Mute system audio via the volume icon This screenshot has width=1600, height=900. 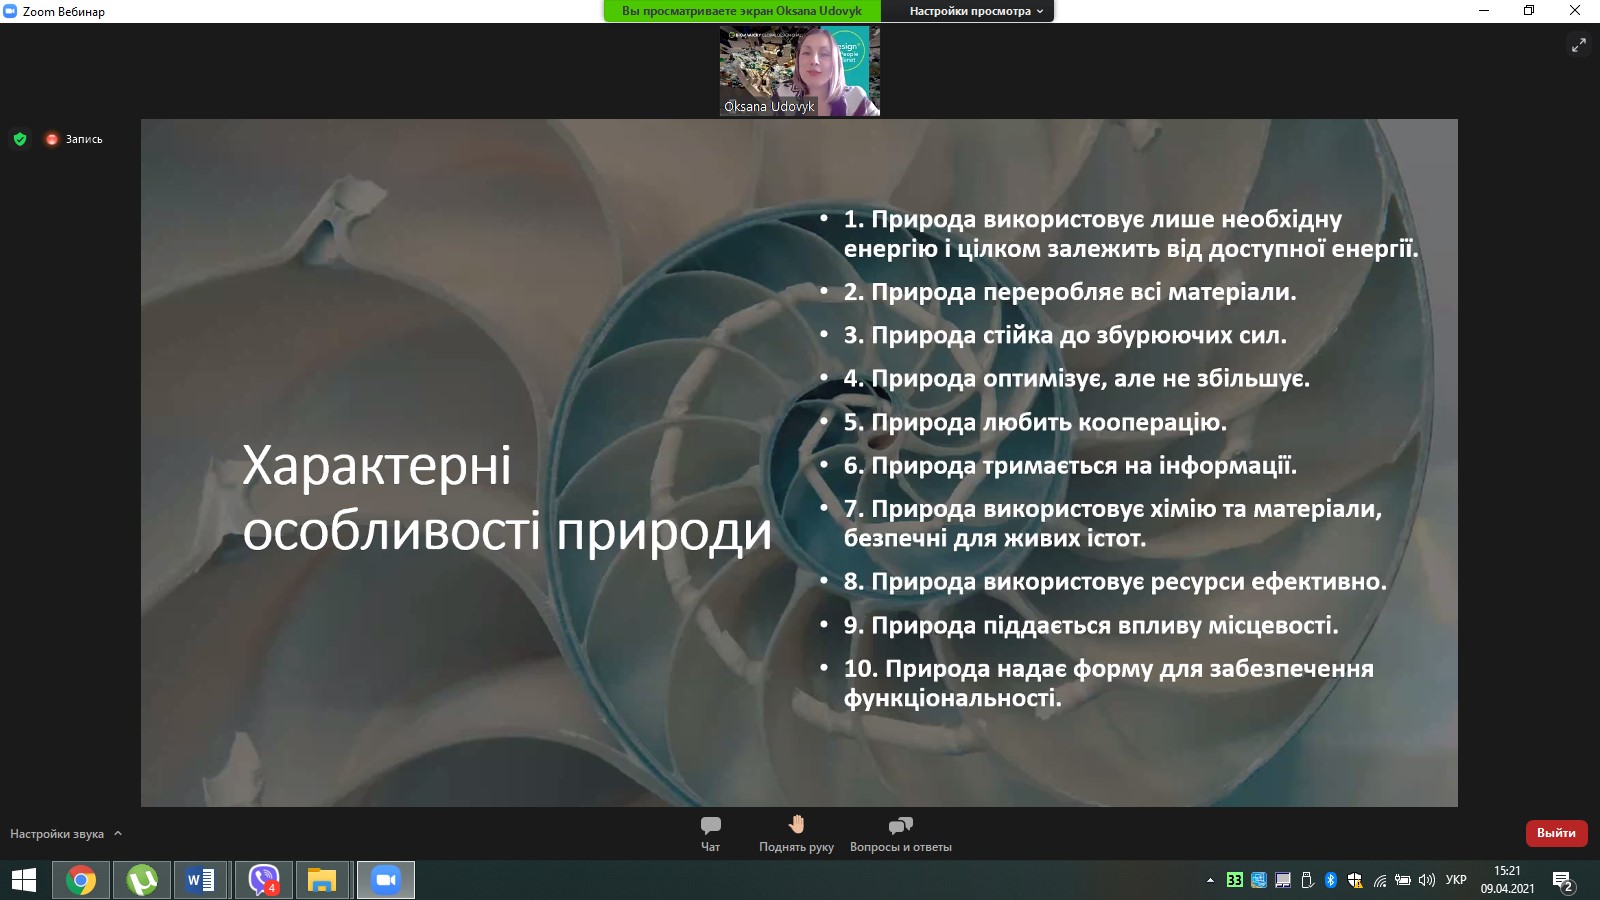click(1425, 880)
